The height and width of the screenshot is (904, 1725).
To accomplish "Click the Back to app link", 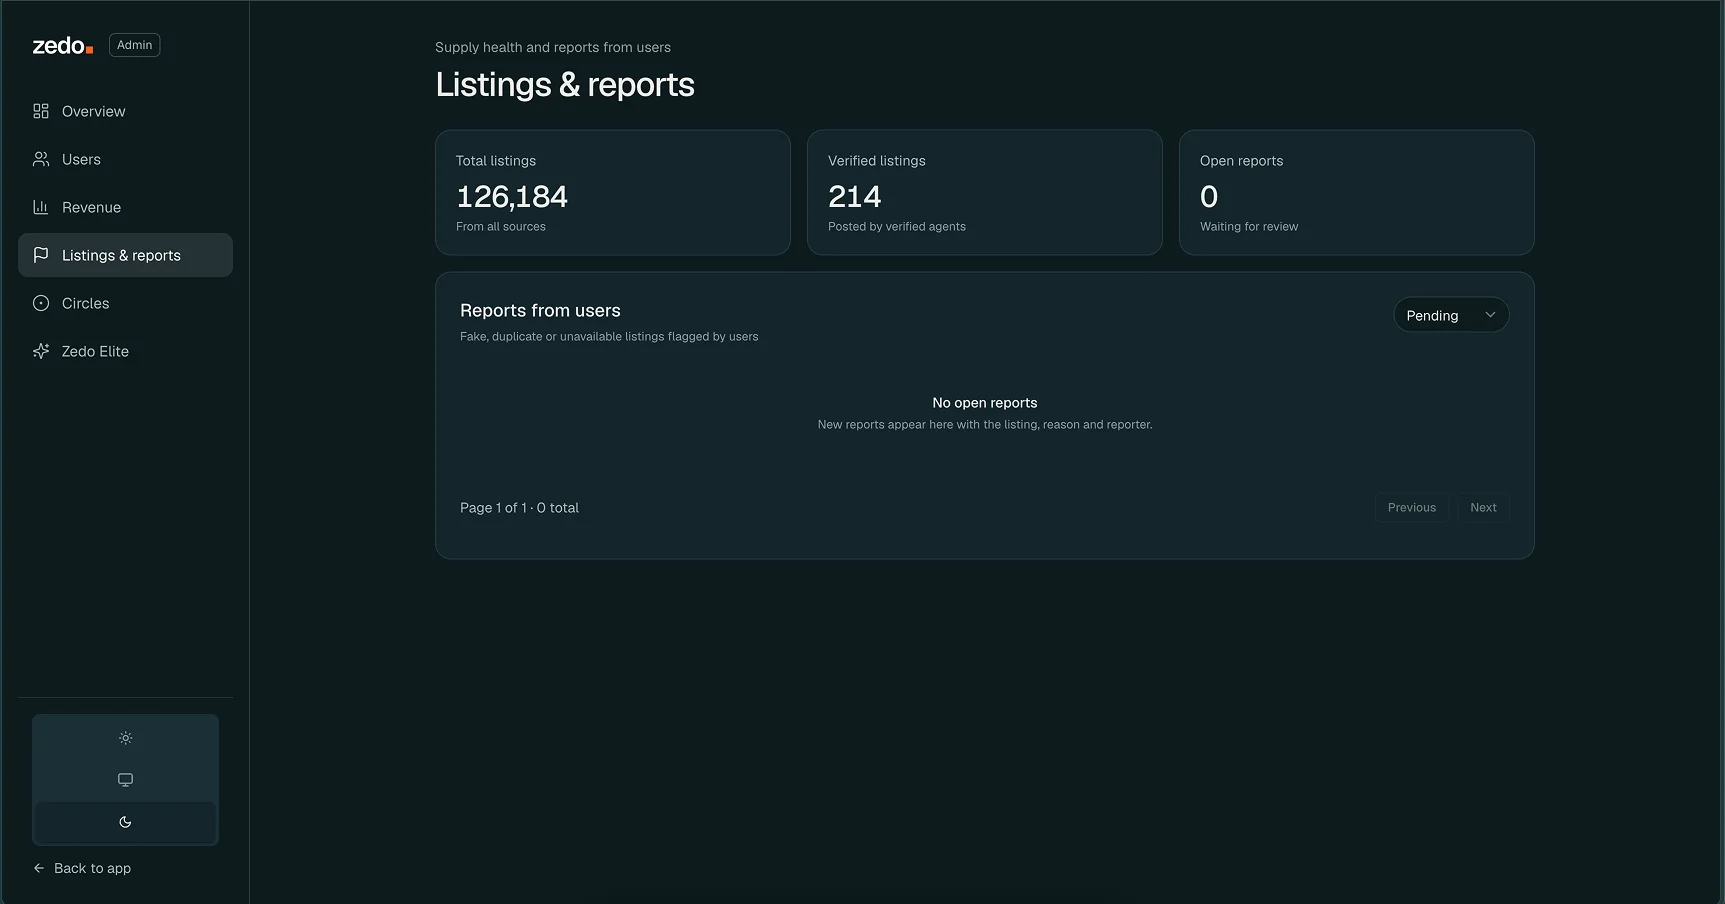I will [82, 868].
